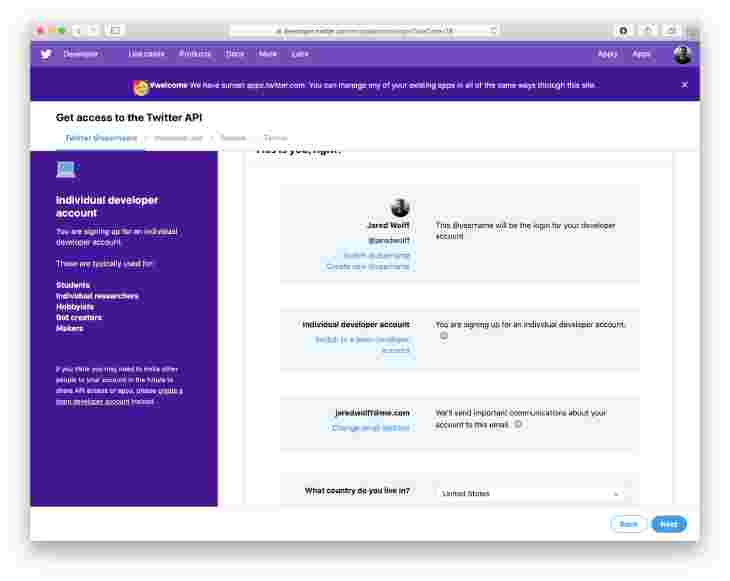Open the profile avatar menu in header

pyautogui.click(x=682, y=55)
